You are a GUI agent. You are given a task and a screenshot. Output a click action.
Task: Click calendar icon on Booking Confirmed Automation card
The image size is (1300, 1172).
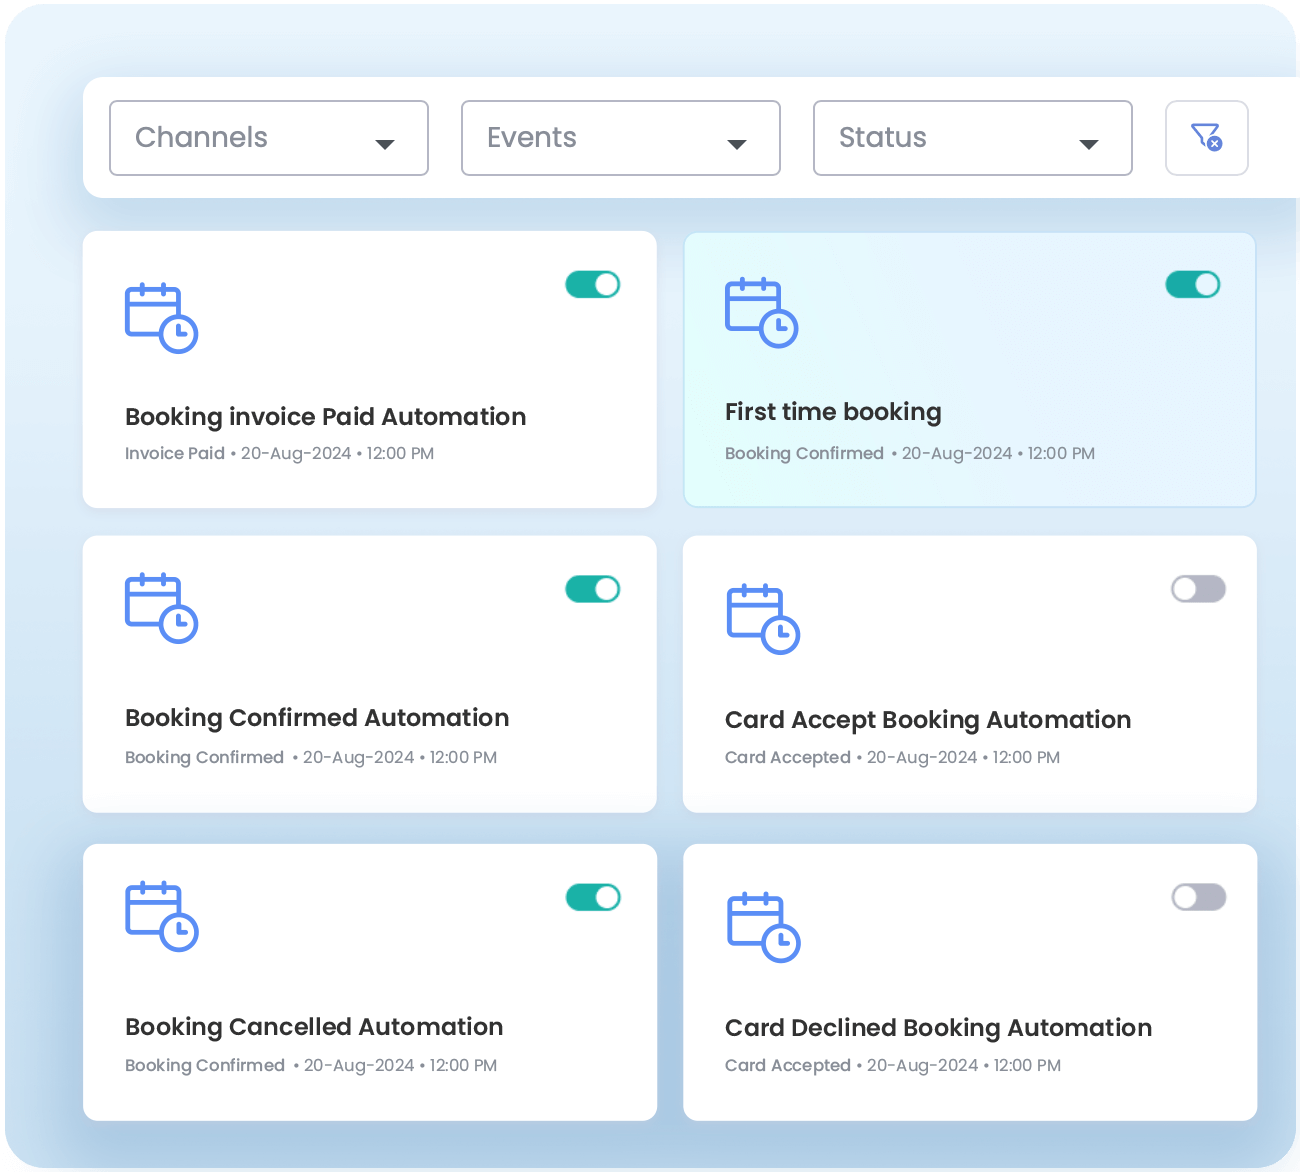click(x=161, y=607)
